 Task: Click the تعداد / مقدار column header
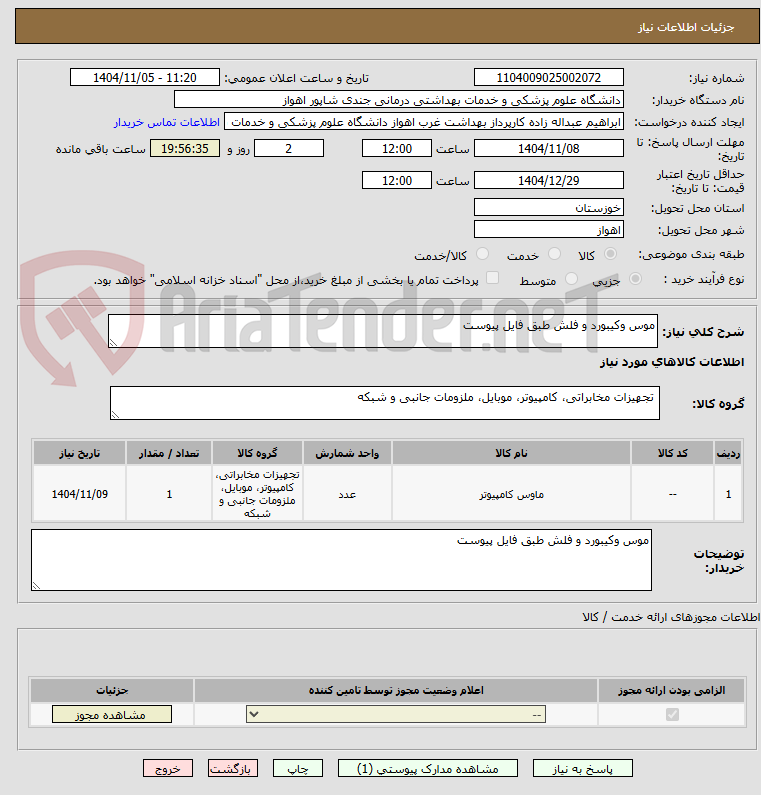tap(169, 453)
